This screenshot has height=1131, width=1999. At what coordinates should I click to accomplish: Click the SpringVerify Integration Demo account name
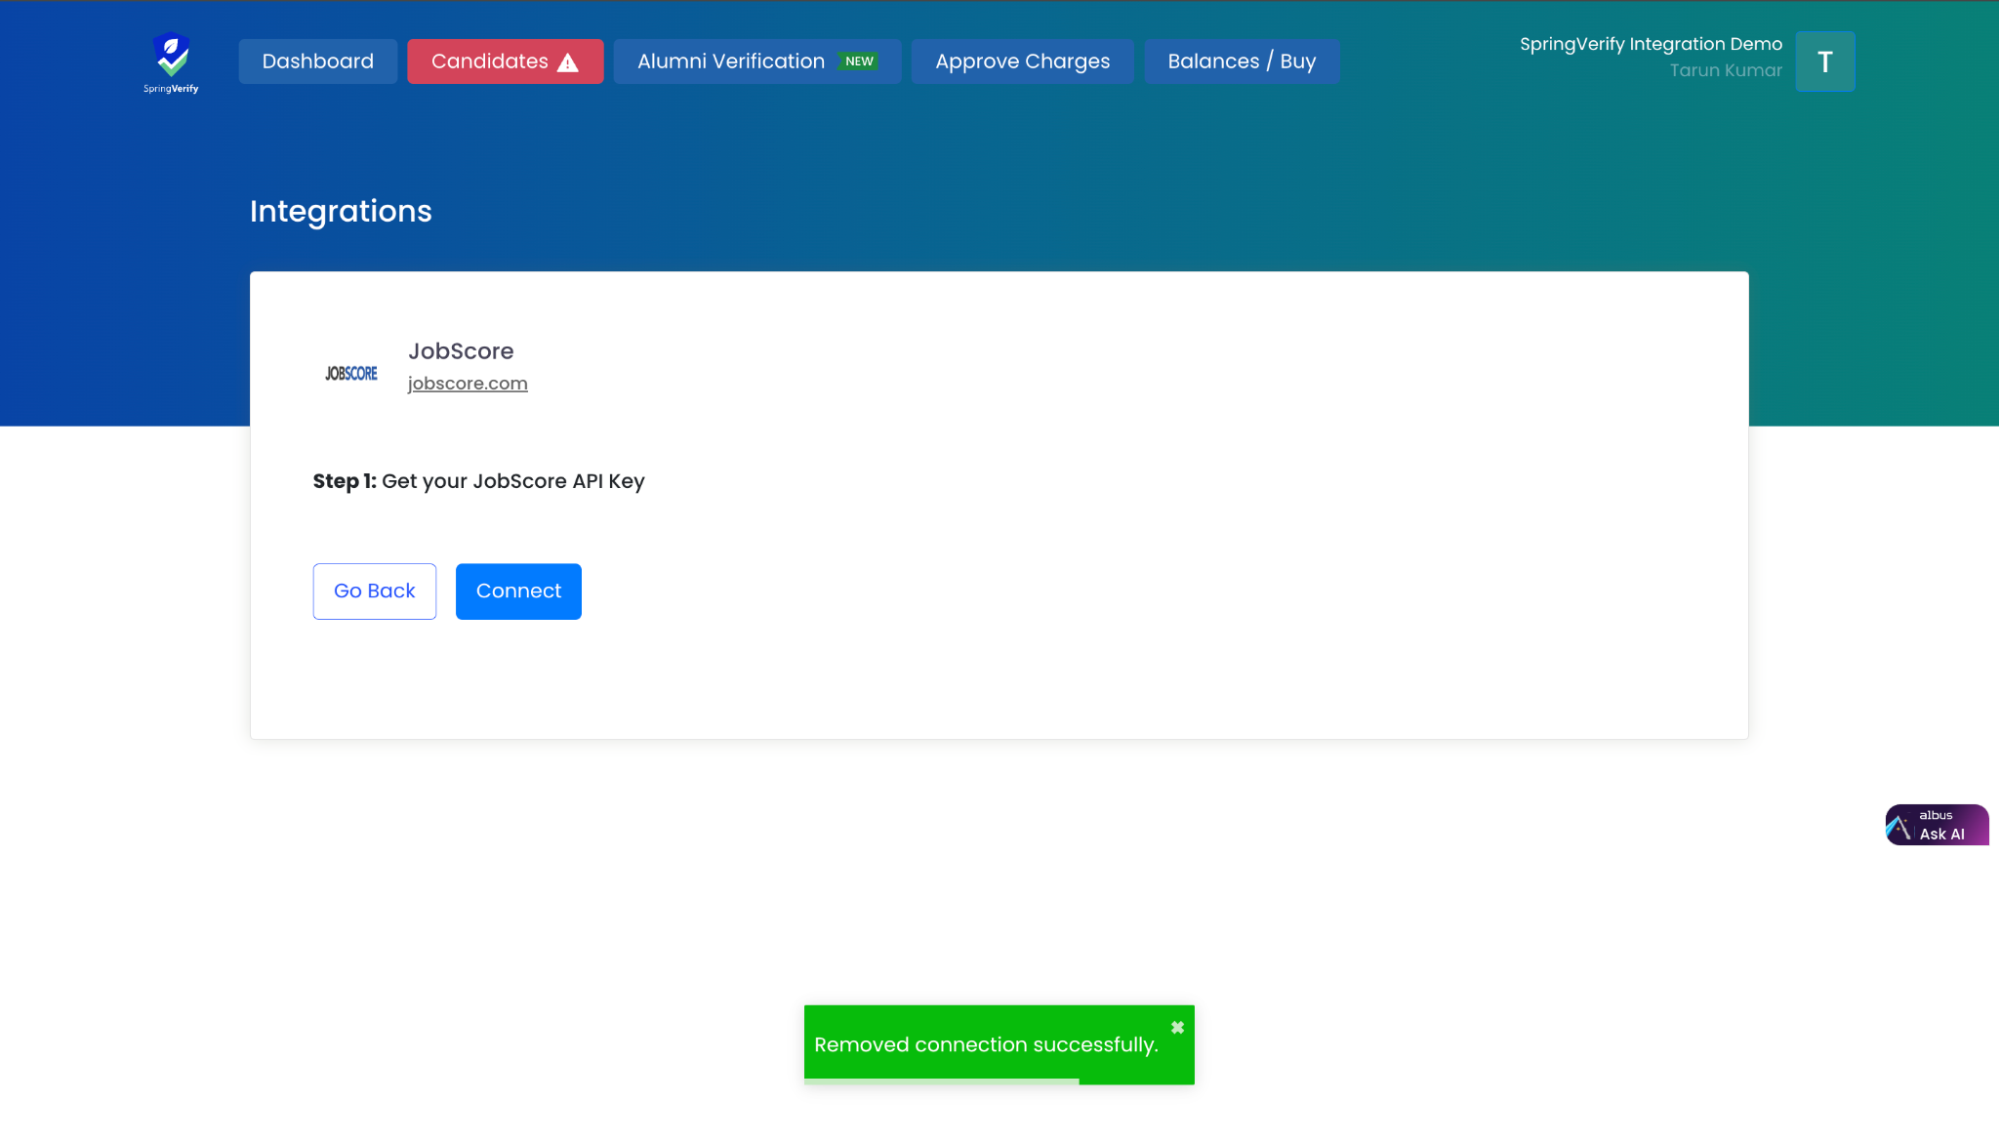point(1650,44)
